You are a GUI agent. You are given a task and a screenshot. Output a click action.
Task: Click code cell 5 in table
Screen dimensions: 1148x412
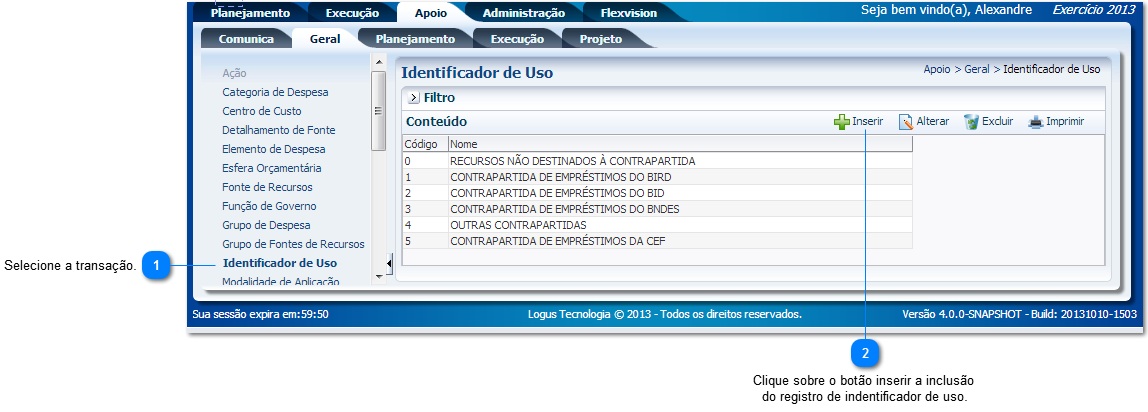pos(425,241)
